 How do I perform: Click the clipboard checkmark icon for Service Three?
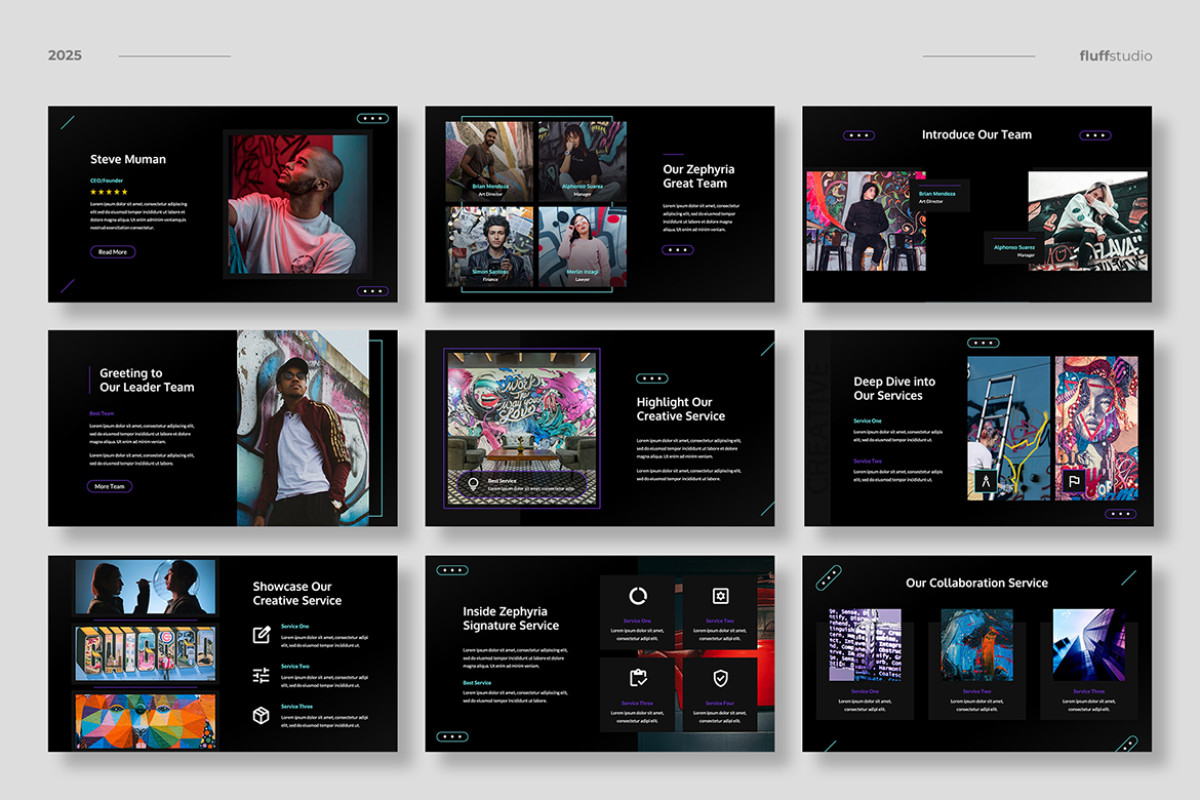(639, 677)
